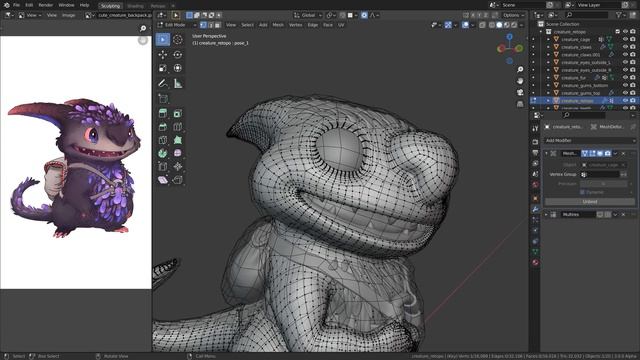Viewport: 640px width, 360px height.
Task: Select the Rip Region tool
Action: [178, 180]
